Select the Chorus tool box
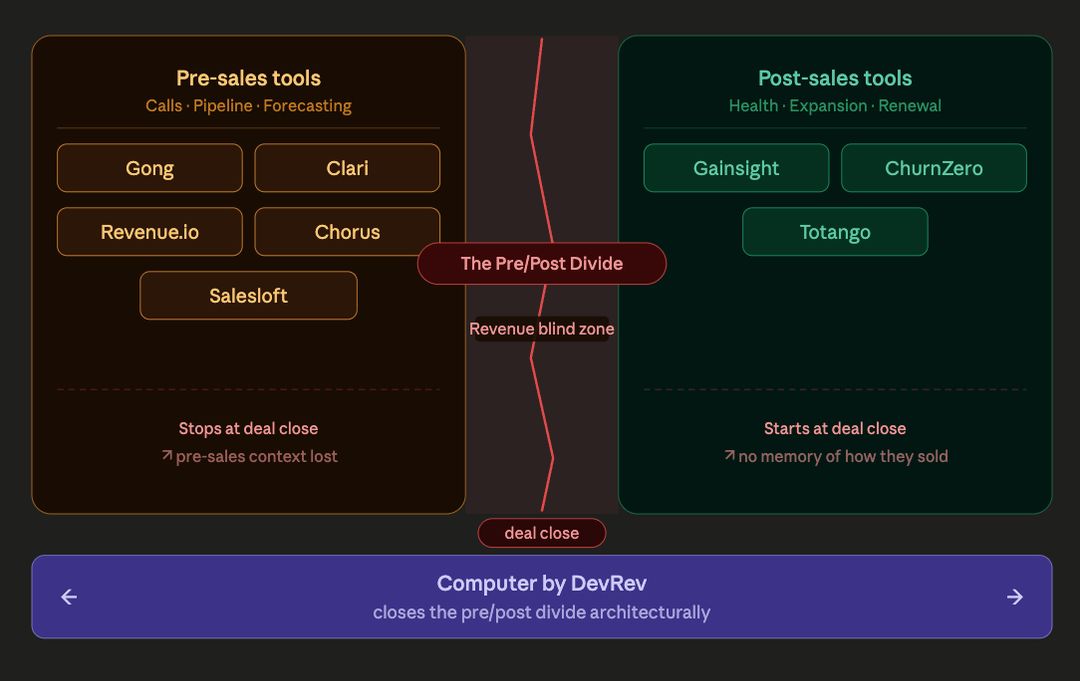 click(x=347, y=232)
